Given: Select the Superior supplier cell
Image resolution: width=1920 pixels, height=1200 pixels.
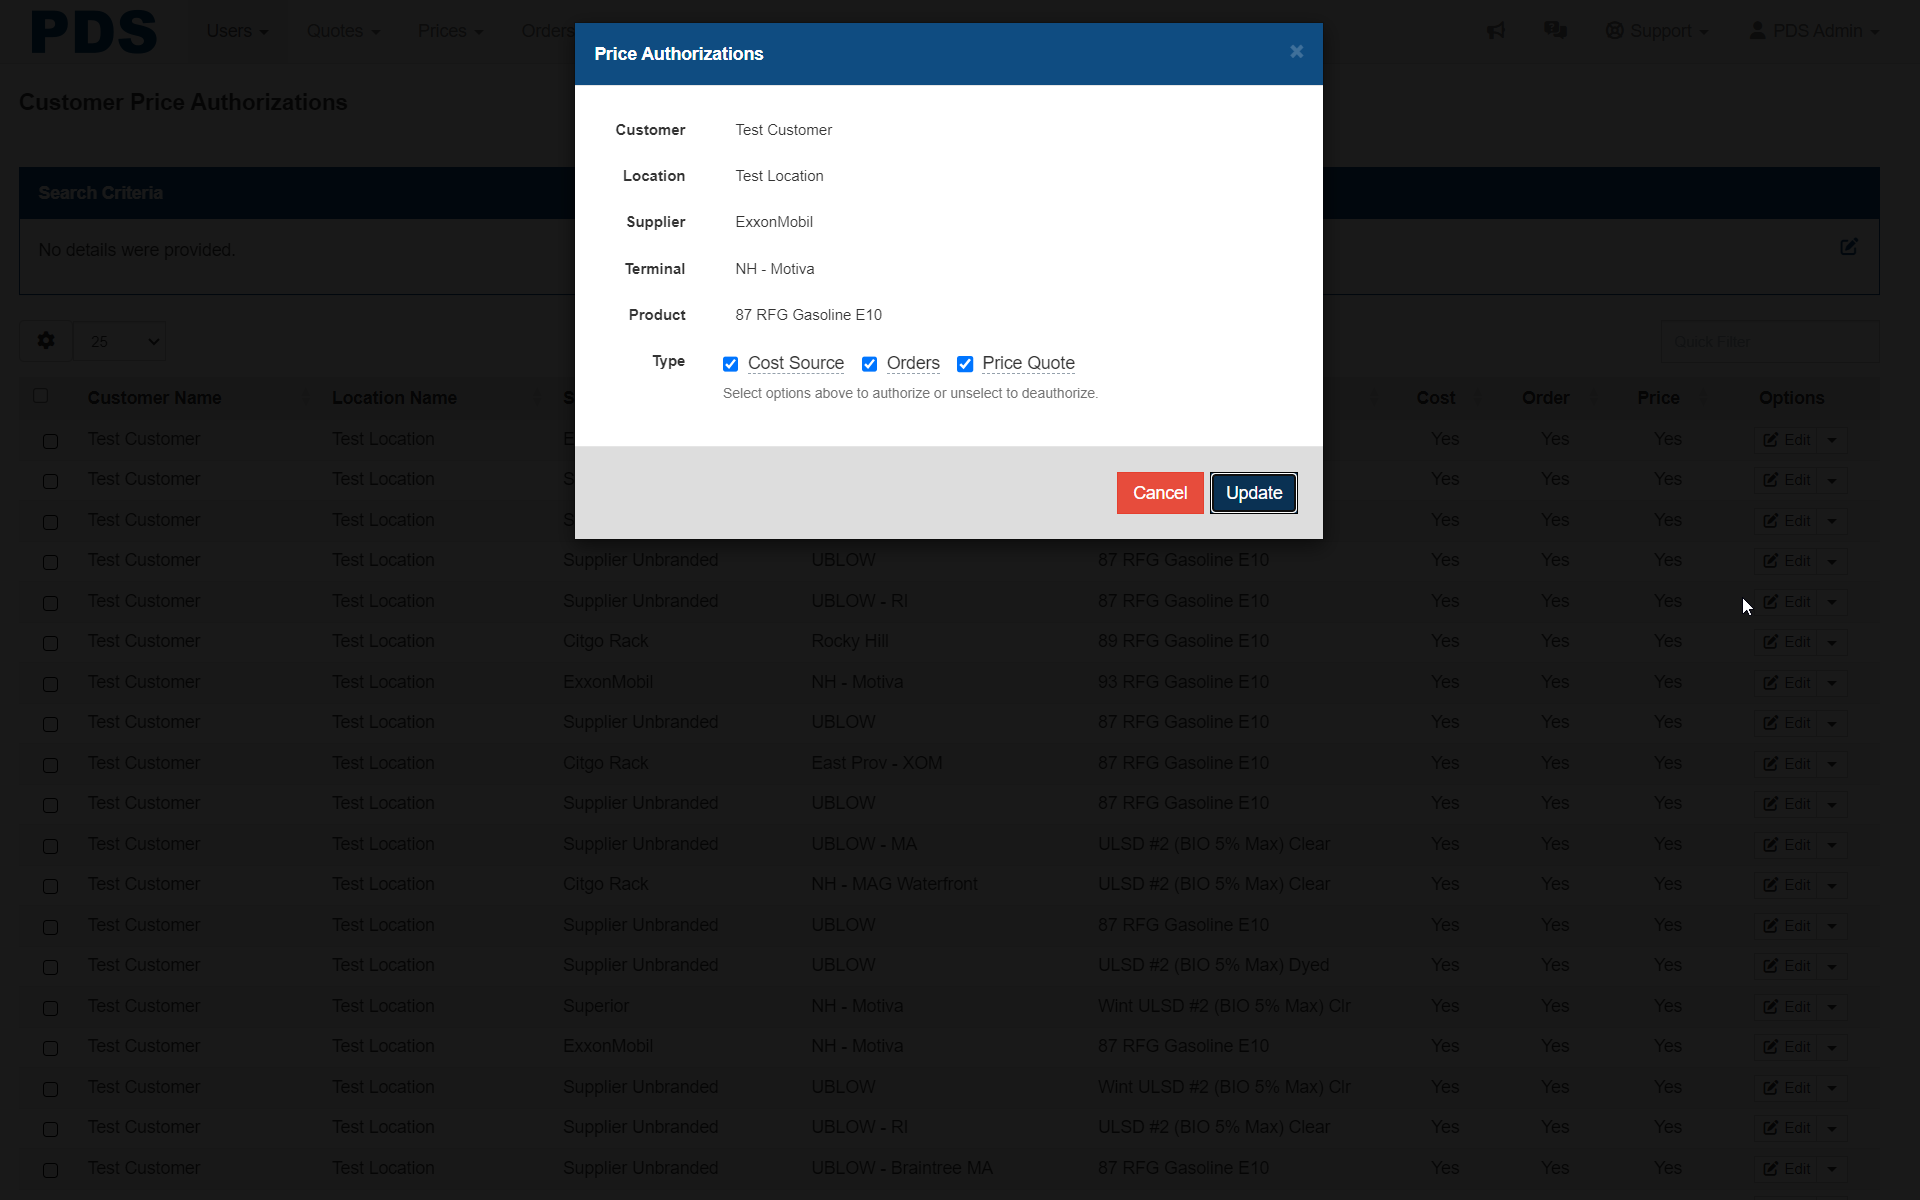Looking at the screenshot, I should pos(596,1006).
